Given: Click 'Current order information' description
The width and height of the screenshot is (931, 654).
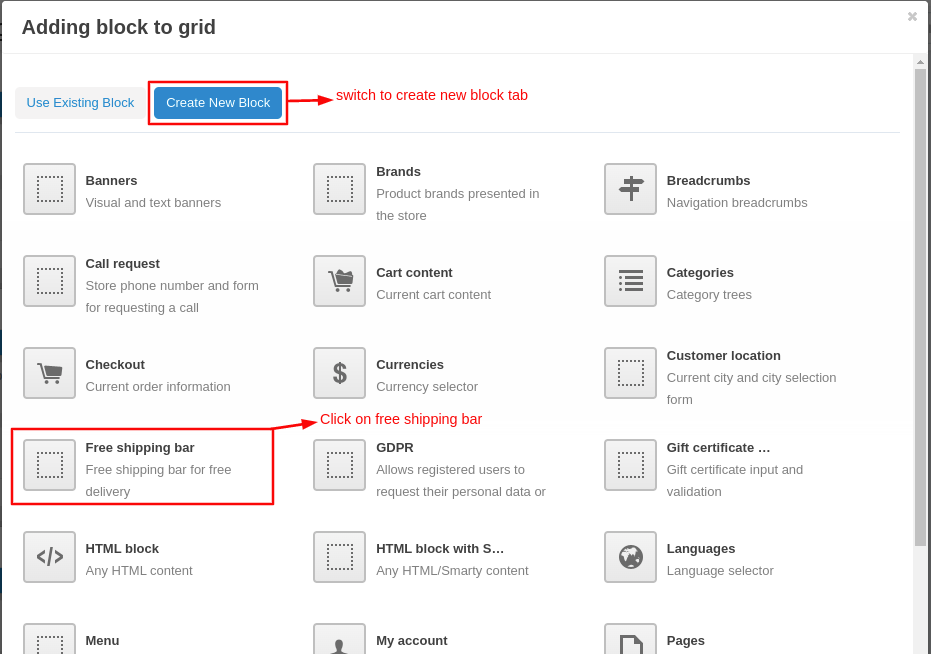Looking at the screenshot, I should coord(158,387).
